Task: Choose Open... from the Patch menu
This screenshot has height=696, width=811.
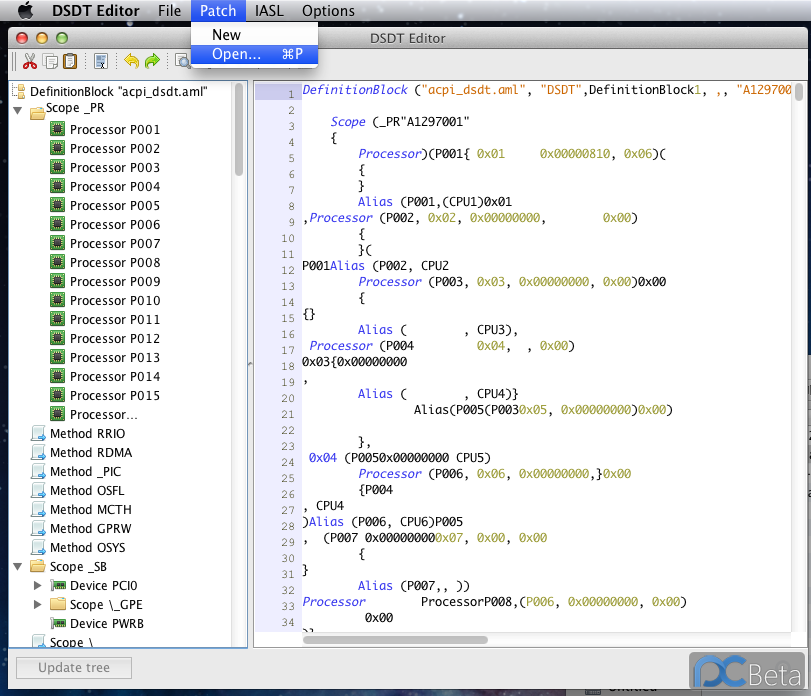Action: 237,54
